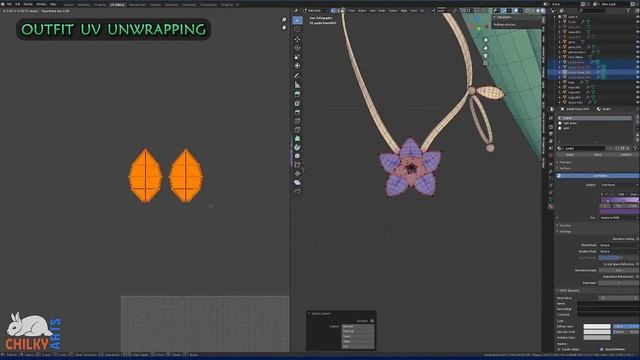Click the Use Nodes button

(598, 176)
